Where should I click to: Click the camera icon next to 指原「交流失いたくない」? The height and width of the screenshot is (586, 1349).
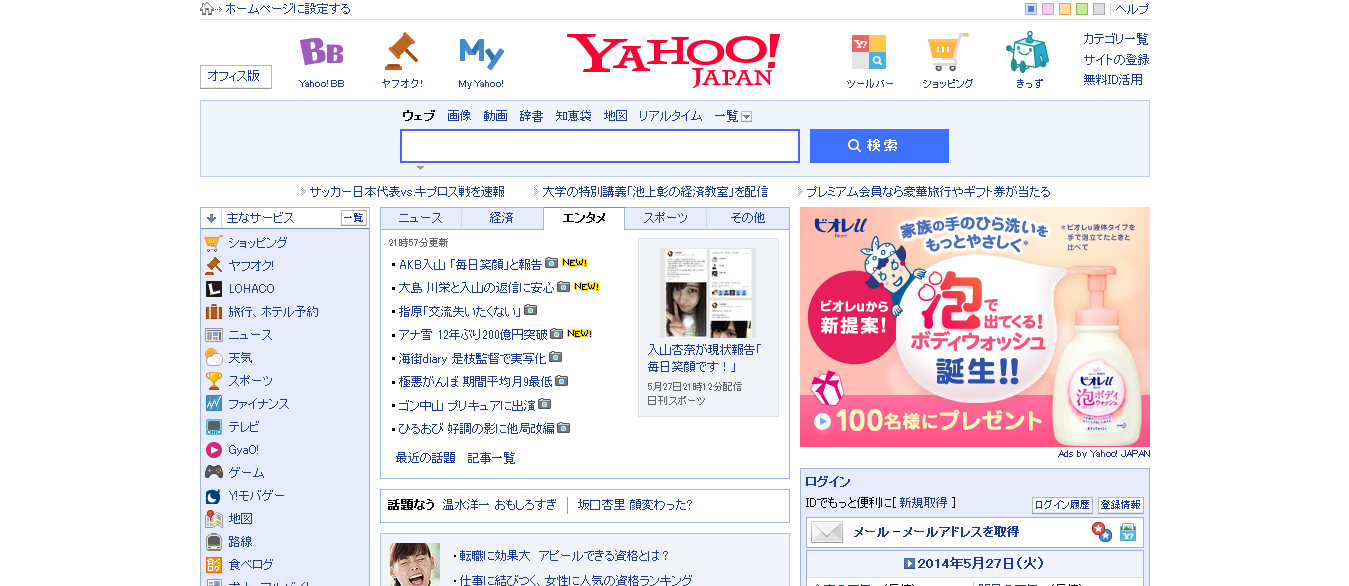click(x=530, y=310)
